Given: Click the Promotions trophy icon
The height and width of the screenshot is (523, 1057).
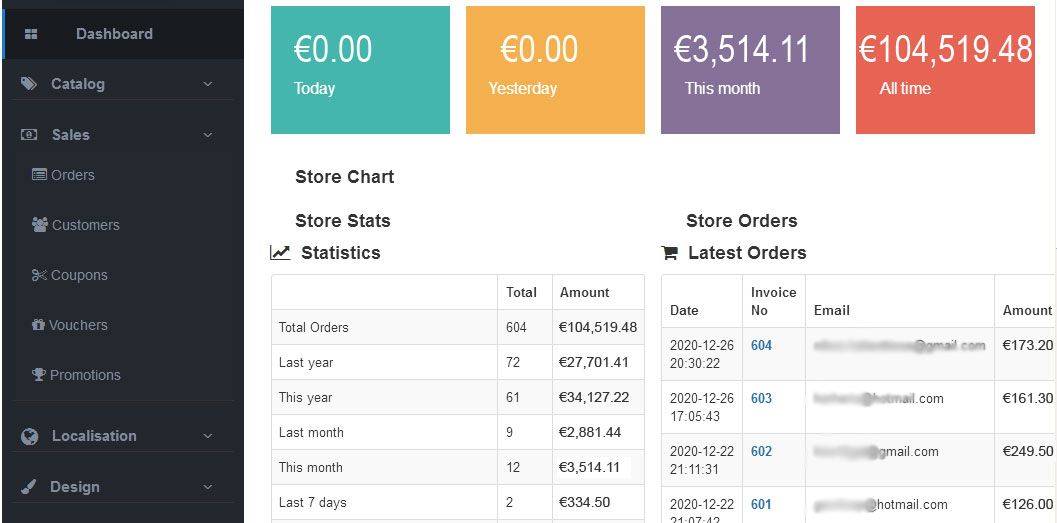Looking at the screenshot, I should click(x=39, y=375).
